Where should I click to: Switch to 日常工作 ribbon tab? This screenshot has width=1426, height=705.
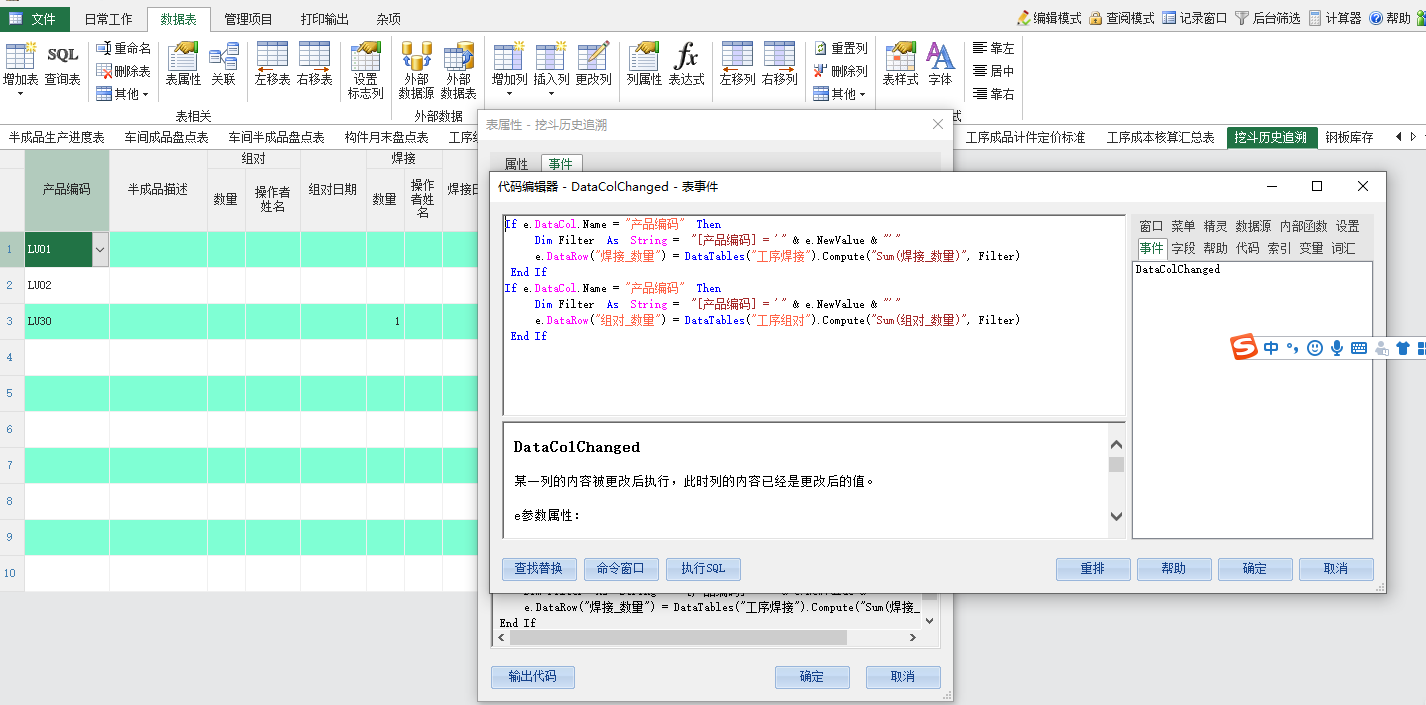pyautogui.click(x=108, y=19)
